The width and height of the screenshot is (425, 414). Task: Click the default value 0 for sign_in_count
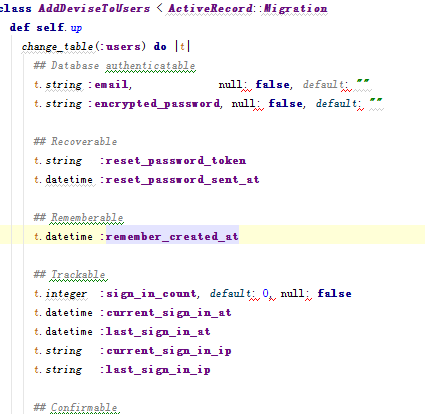point(265,294)
